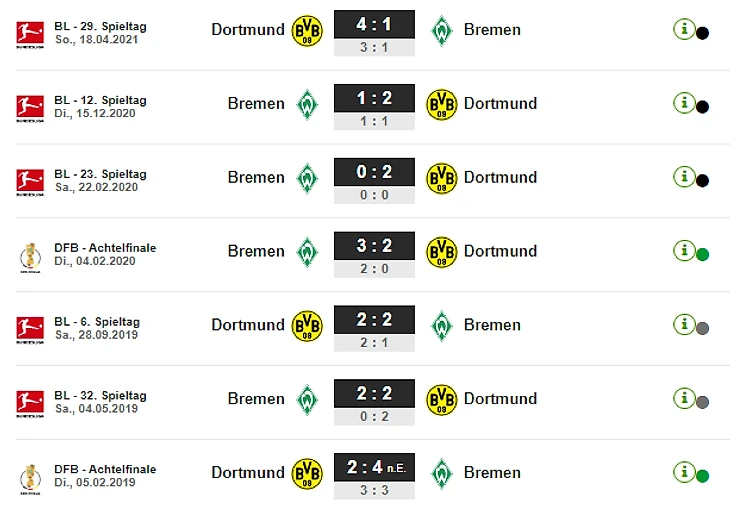Open the 4:1 score box
730x508 pixels.
[374, 24]
